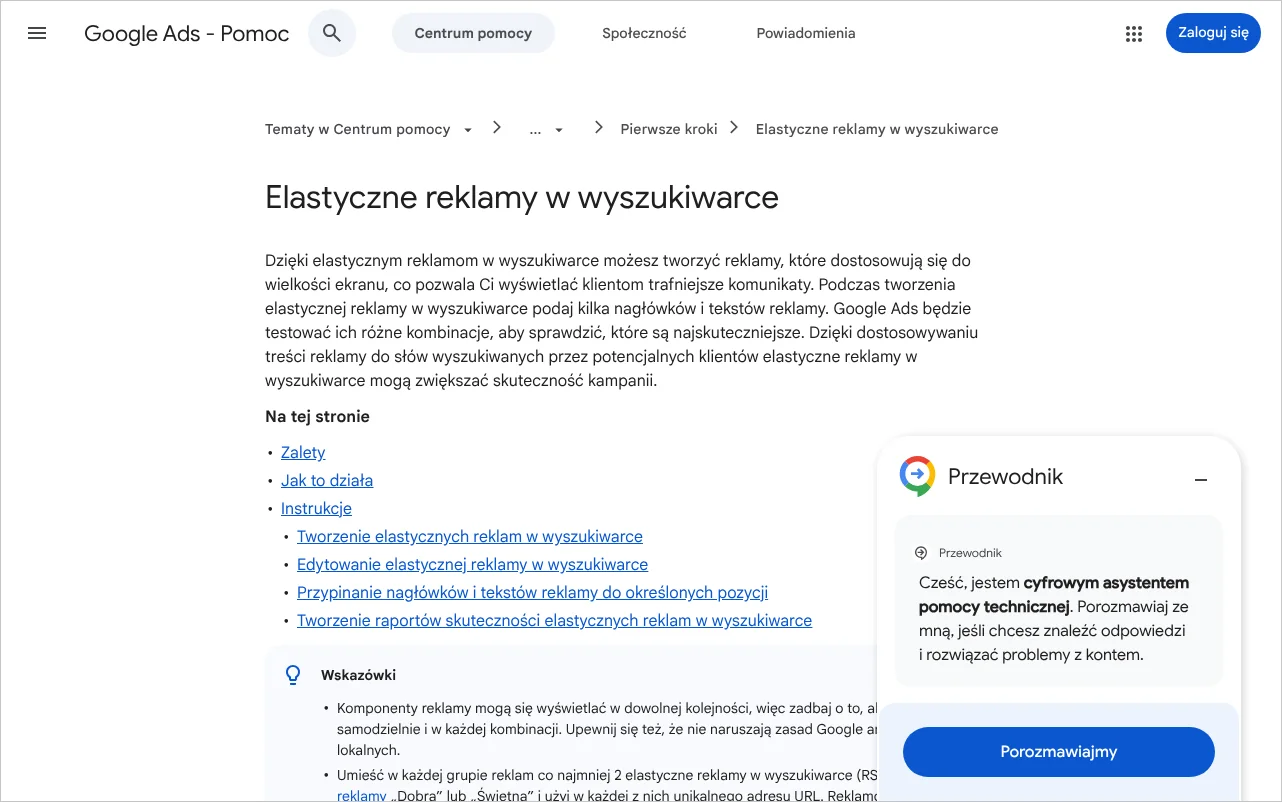
Task: Jump to Jak to działa link
Action: pyautogui.click(x=327, y=480)
